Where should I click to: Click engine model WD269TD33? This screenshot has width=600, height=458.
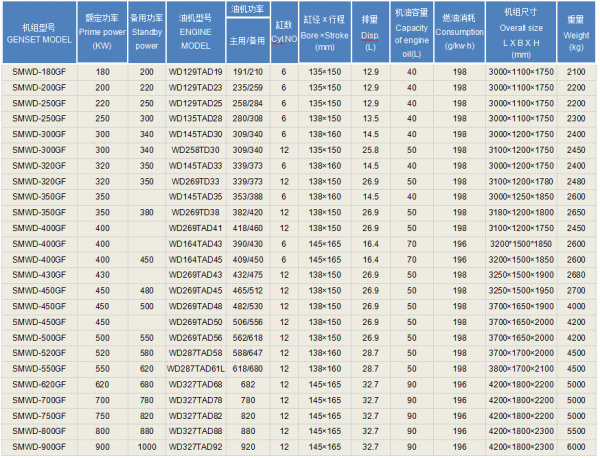click(196, 181)
